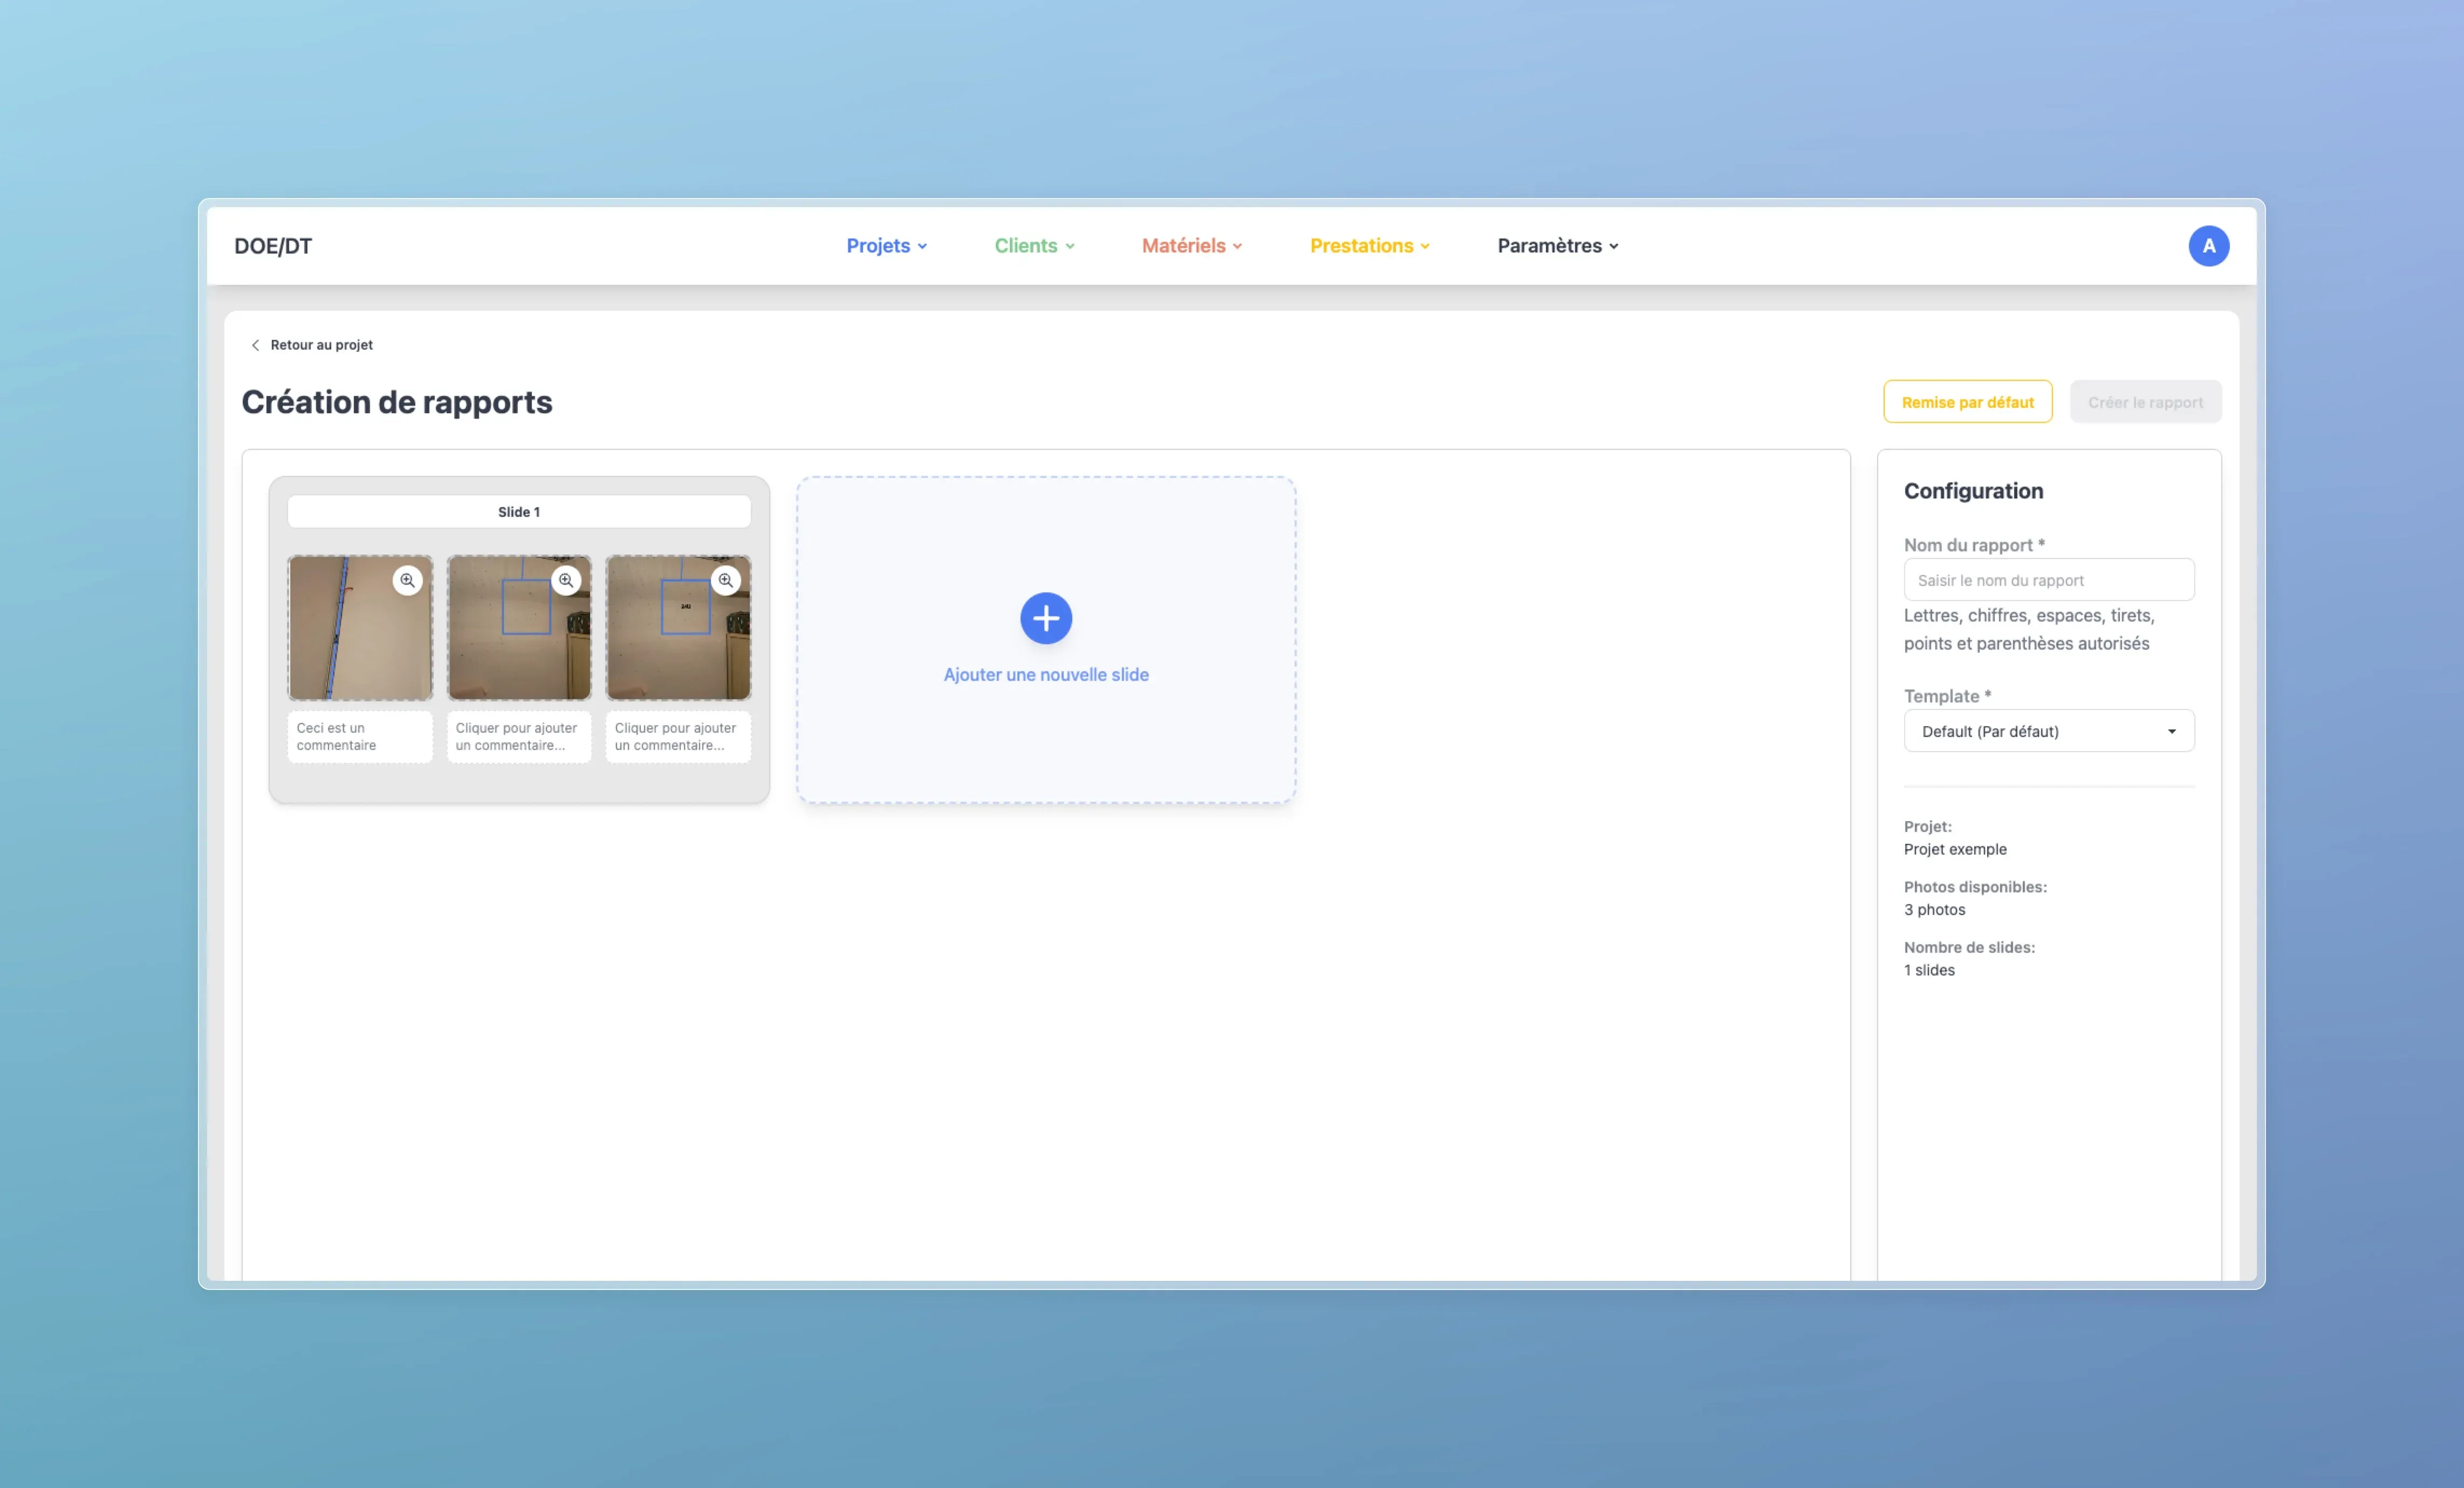This screenshot has width=2464, height=1488.
Task: Click the DOE/DT logo
Action: [x=273, y=246]
